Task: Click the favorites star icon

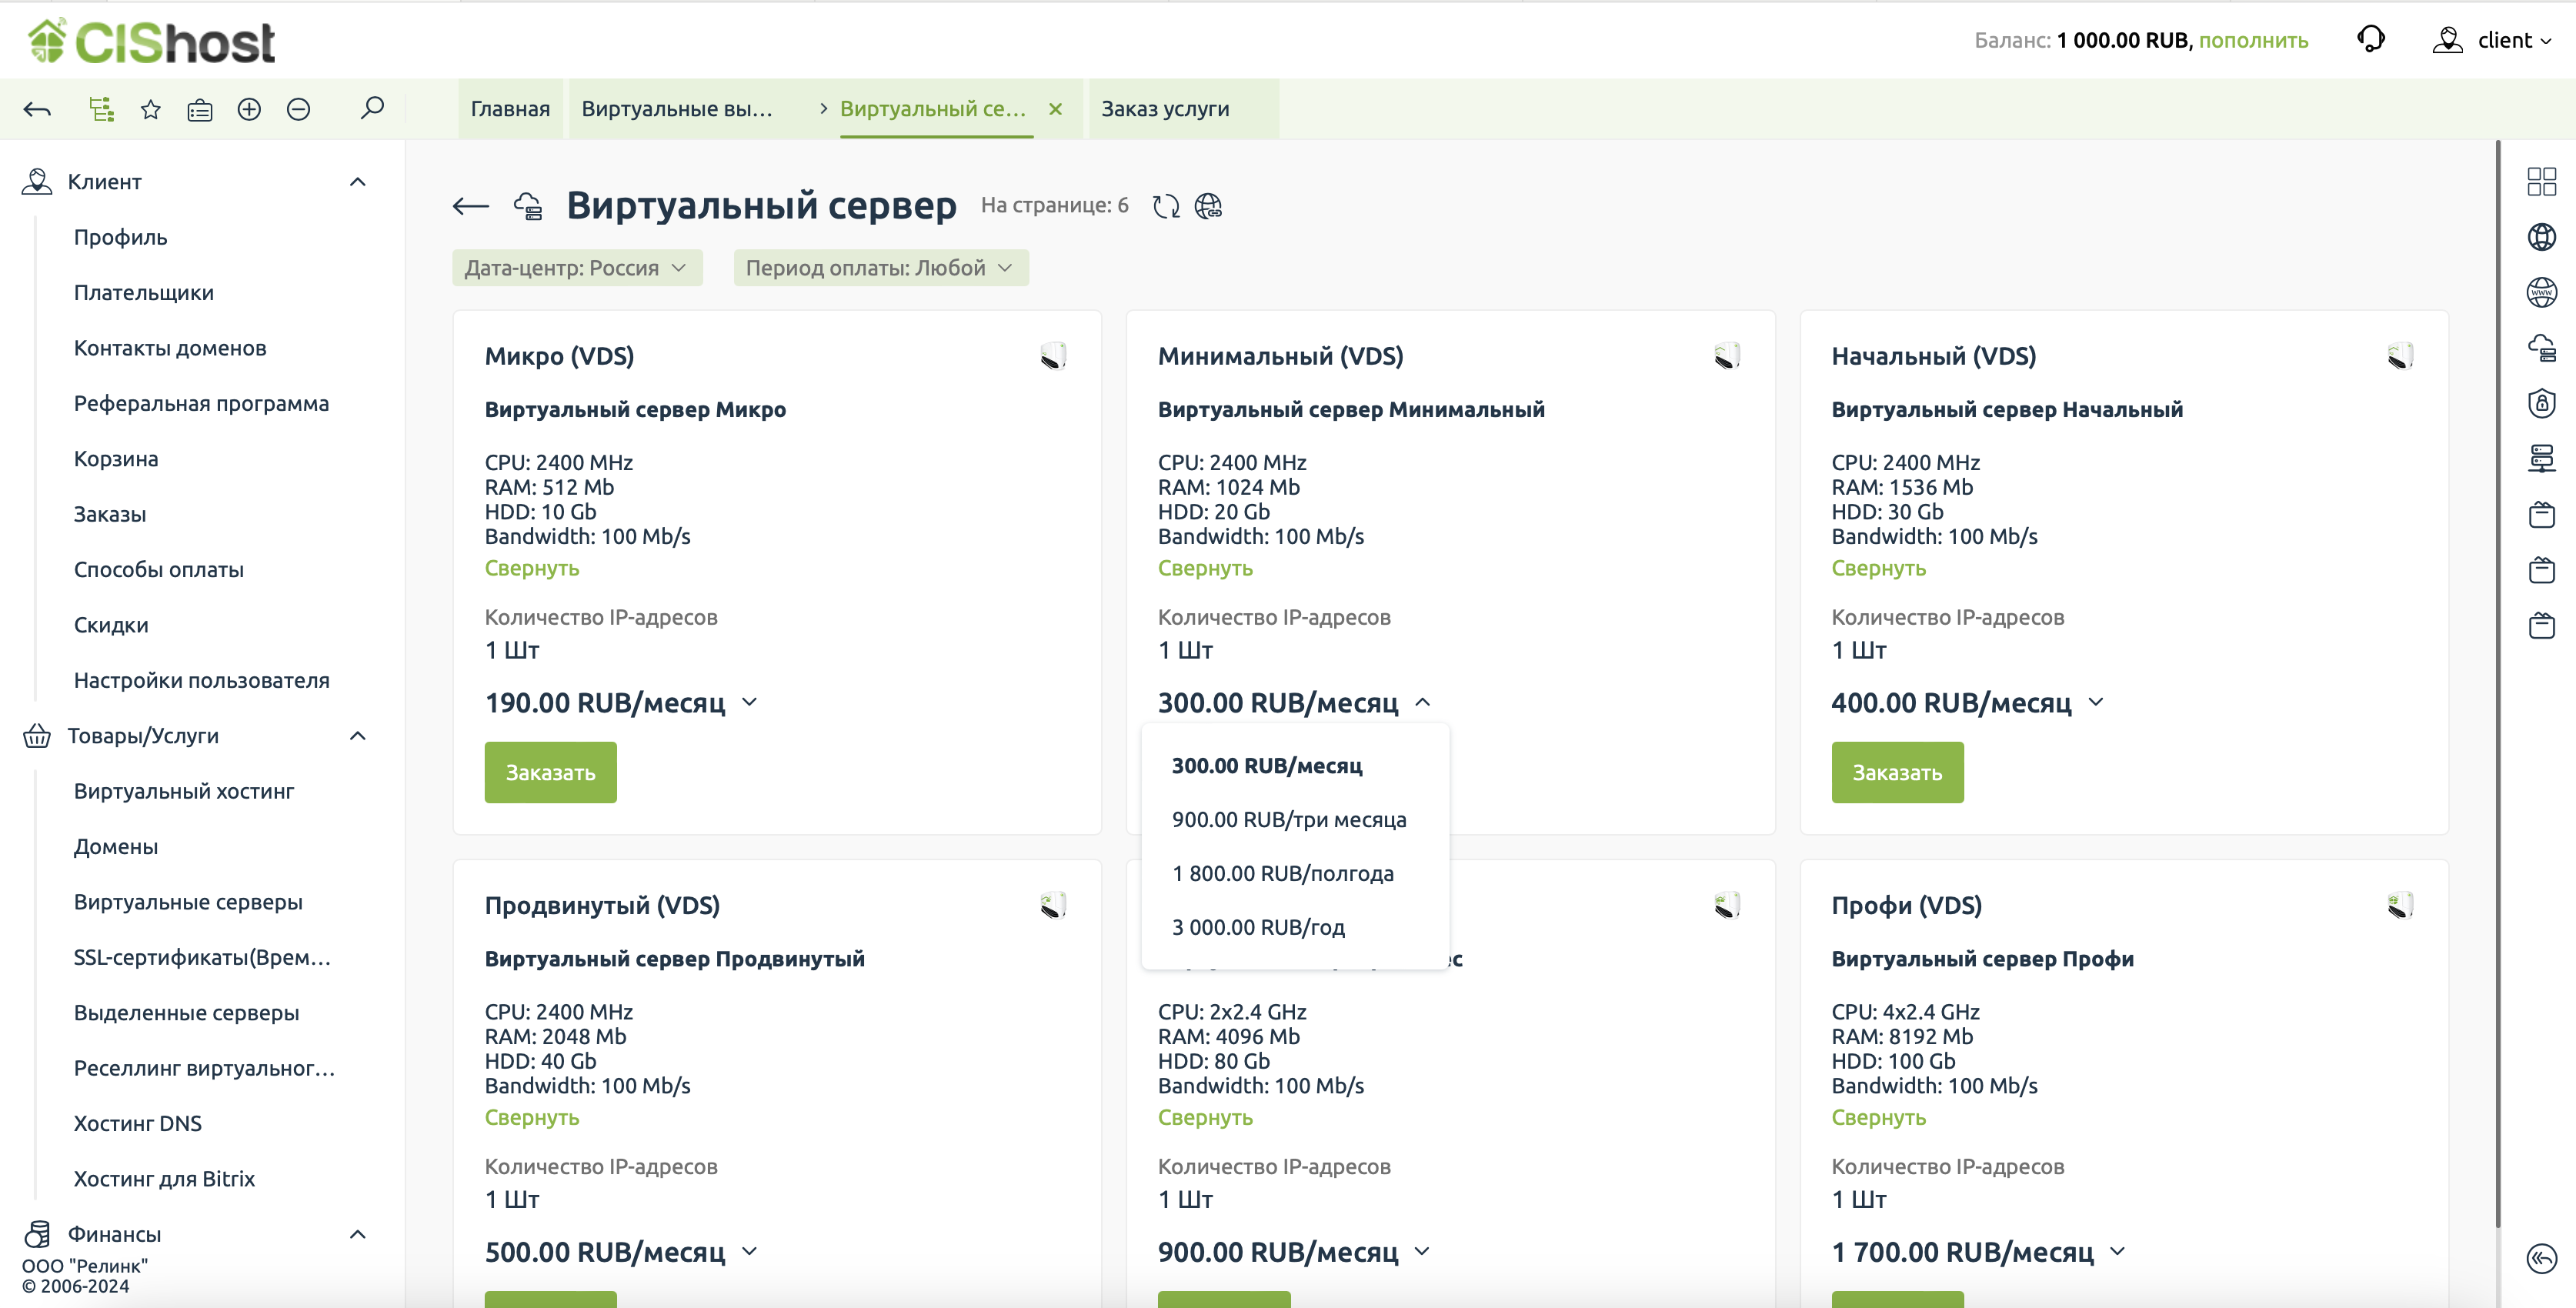Action: 151,109
